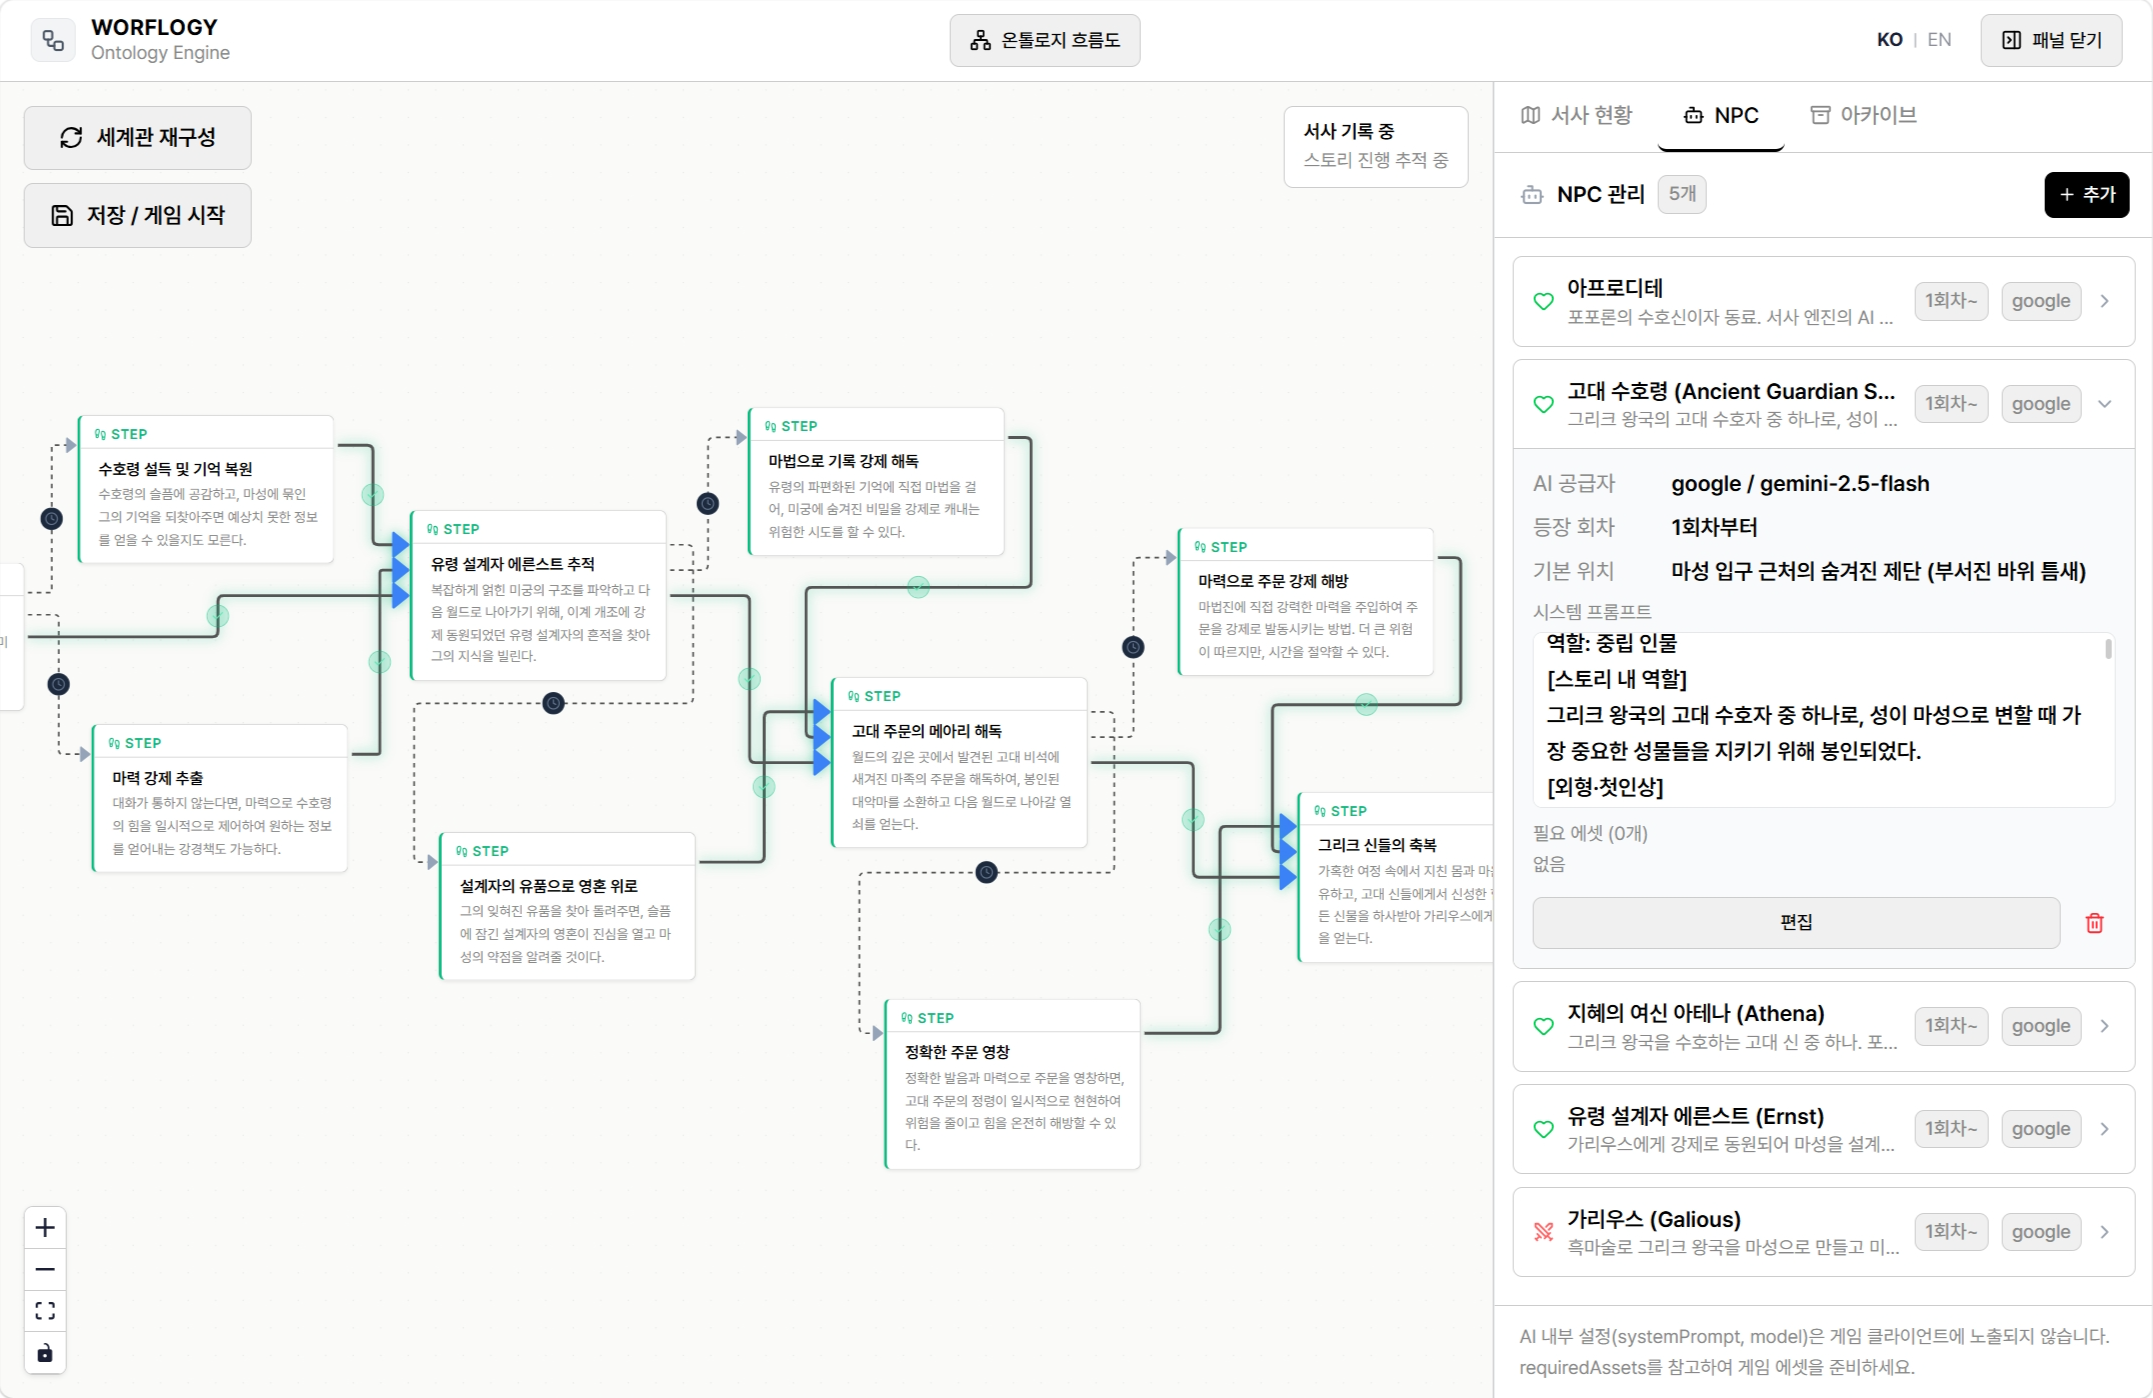Click the 5개 NPC count badge
The image size is (2153, 1398).
1682,194
